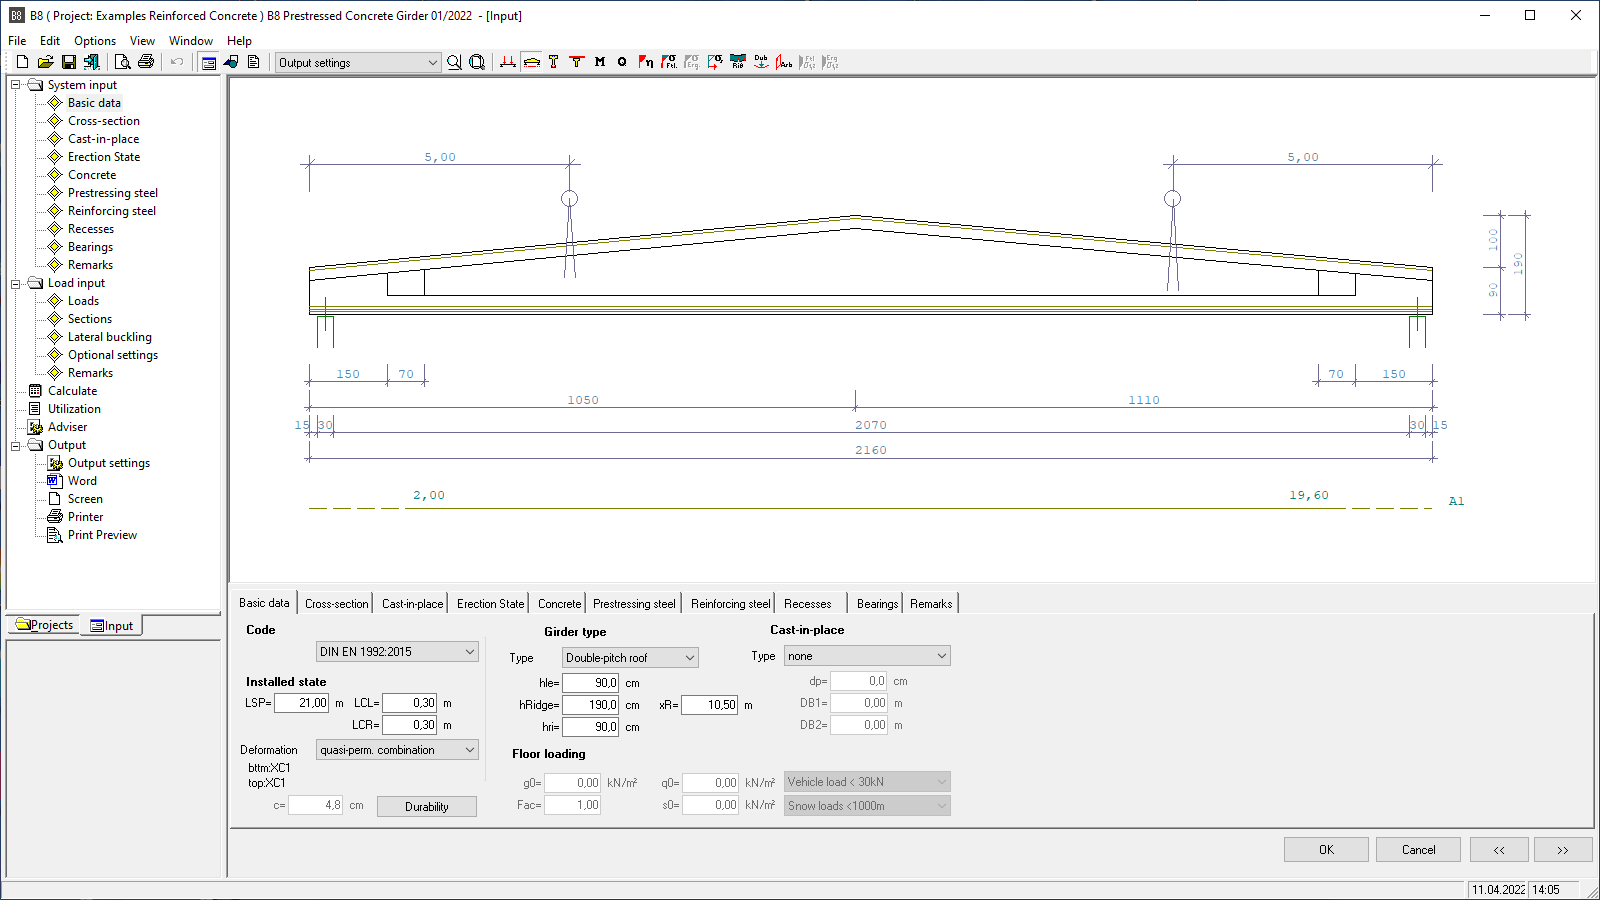The image size is (1600, 900).
Task: Select the girder elevation view icon
Action: coord(531,62)
